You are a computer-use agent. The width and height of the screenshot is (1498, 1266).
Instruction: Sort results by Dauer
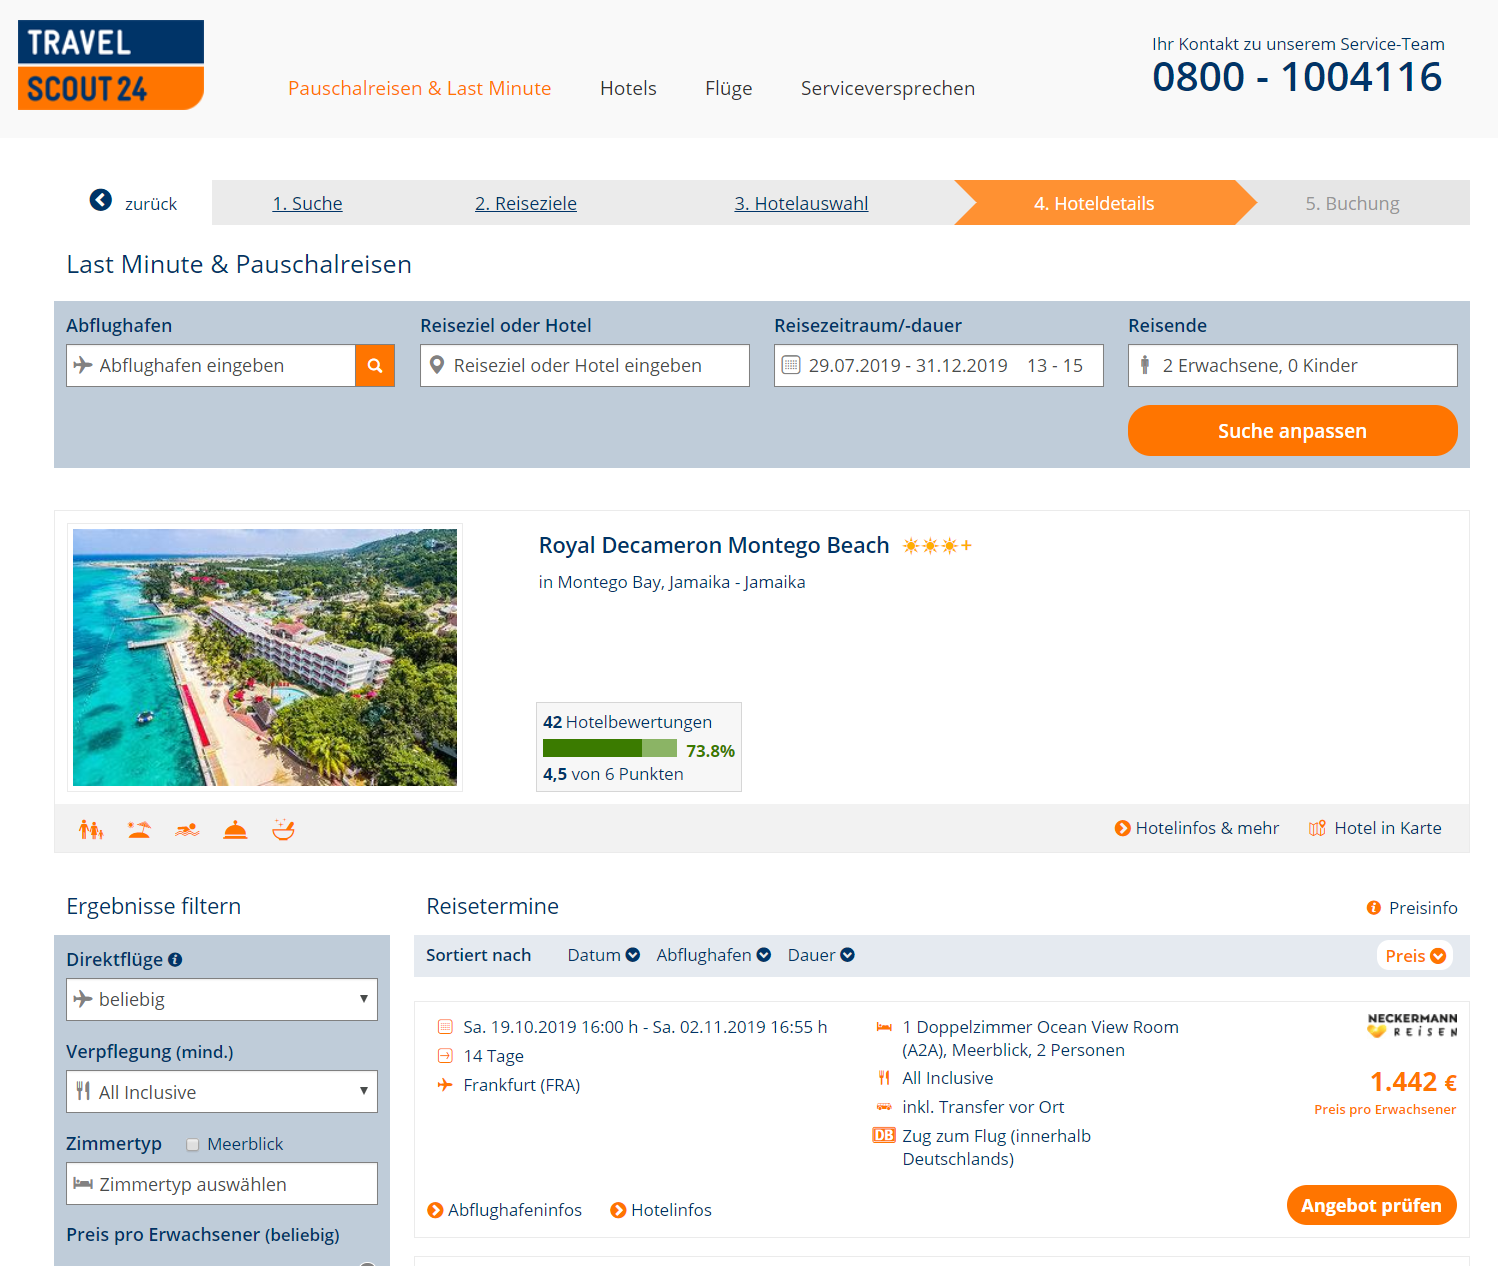[x=821, y=955]
